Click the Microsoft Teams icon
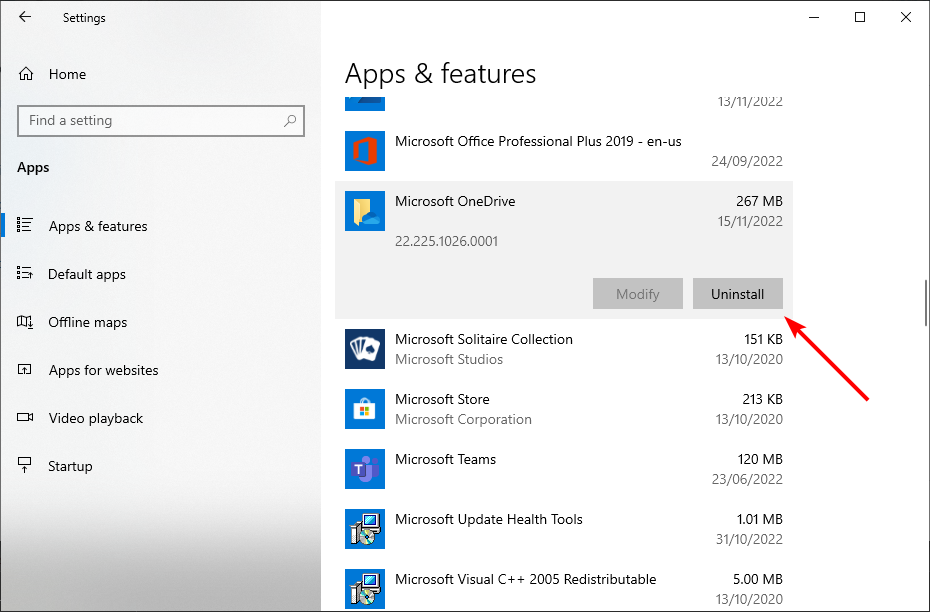Viewport: 930px width, 612px height. 365,469
